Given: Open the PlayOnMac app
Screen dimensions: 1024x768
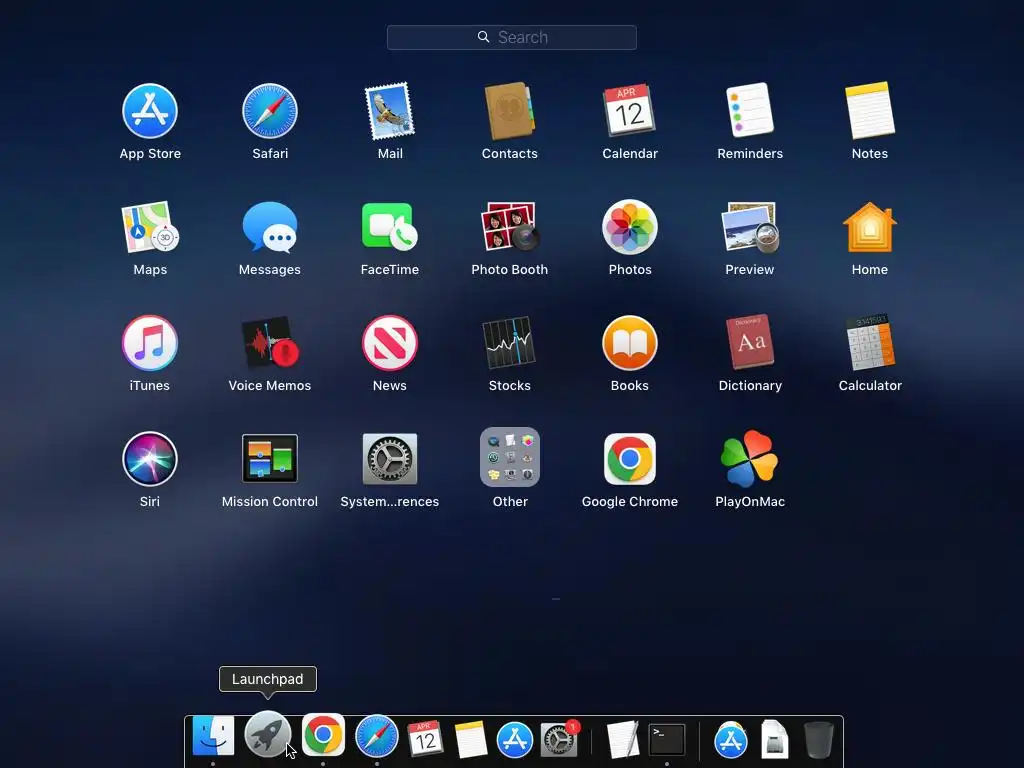Looking at the screenshot, I should (750, 459).
